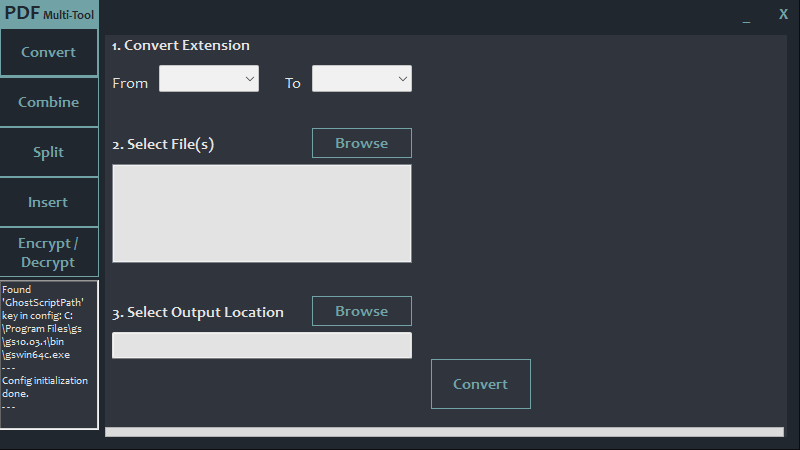Browse for files to select
This screenshot has width=800, height=450.
[362, 143]
